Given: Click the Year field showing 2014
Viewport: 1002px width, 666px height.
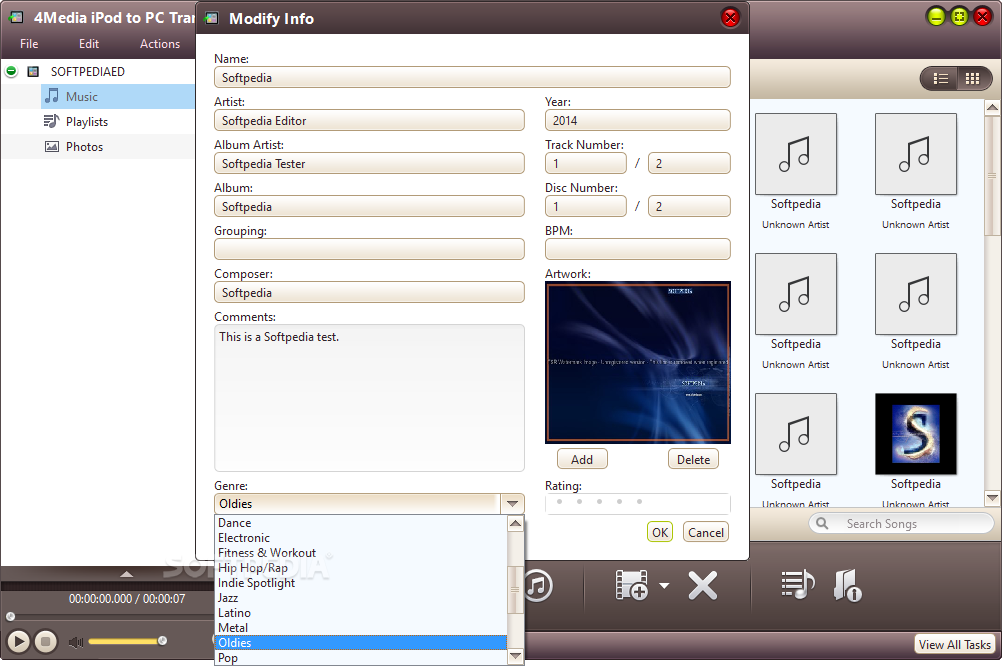Looking at the screenshot, I should point(638,120).
